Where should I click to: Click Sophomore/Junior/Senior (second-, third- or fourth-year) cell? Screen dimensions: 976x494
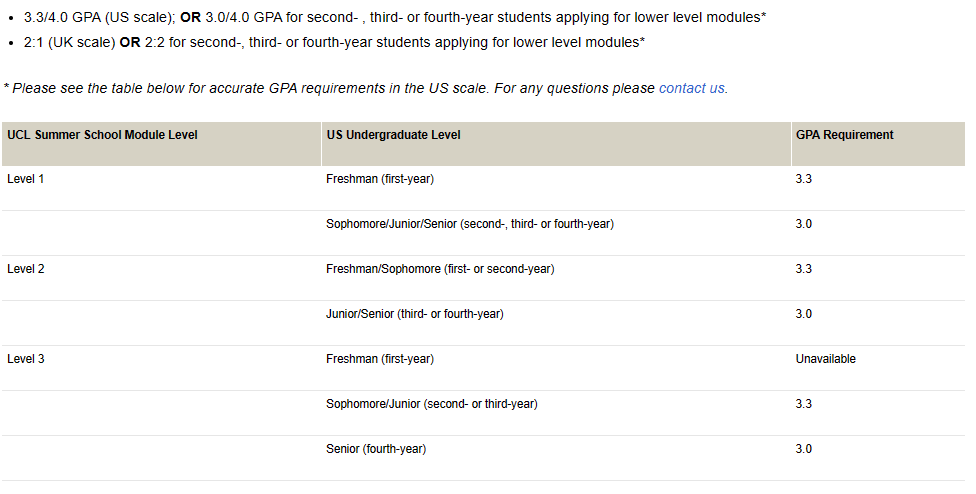[470, 224]
